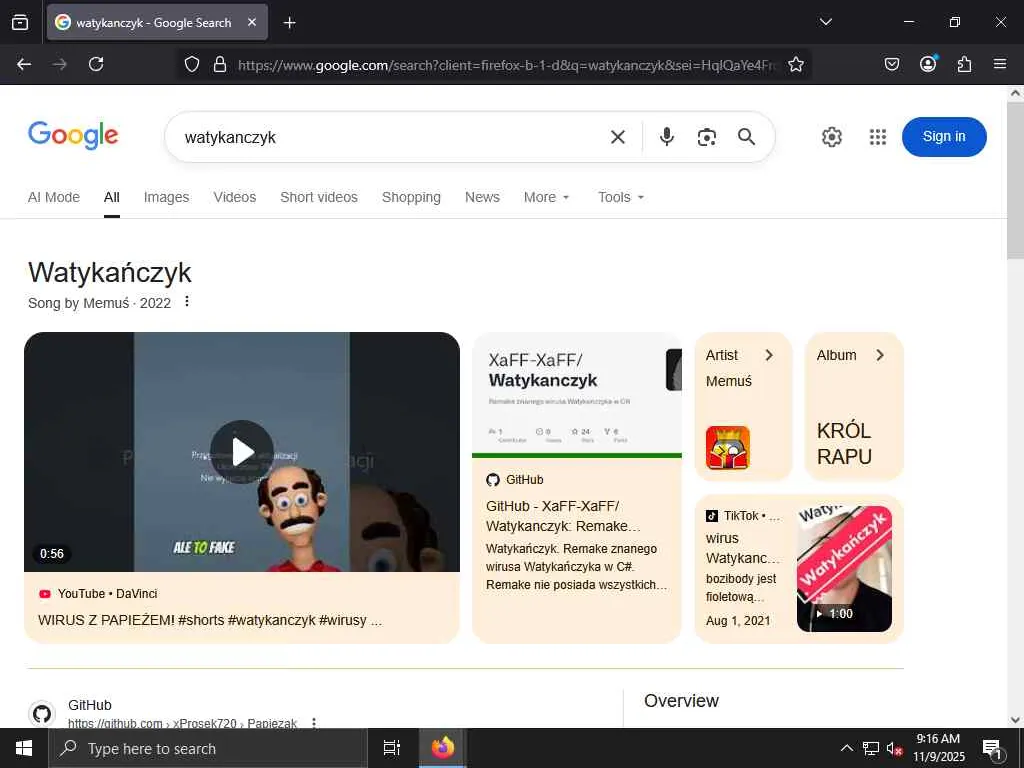Submit search with the magnifier icon
The height and width of the screenshot is (768, 1024).
(x=746, y=136)
